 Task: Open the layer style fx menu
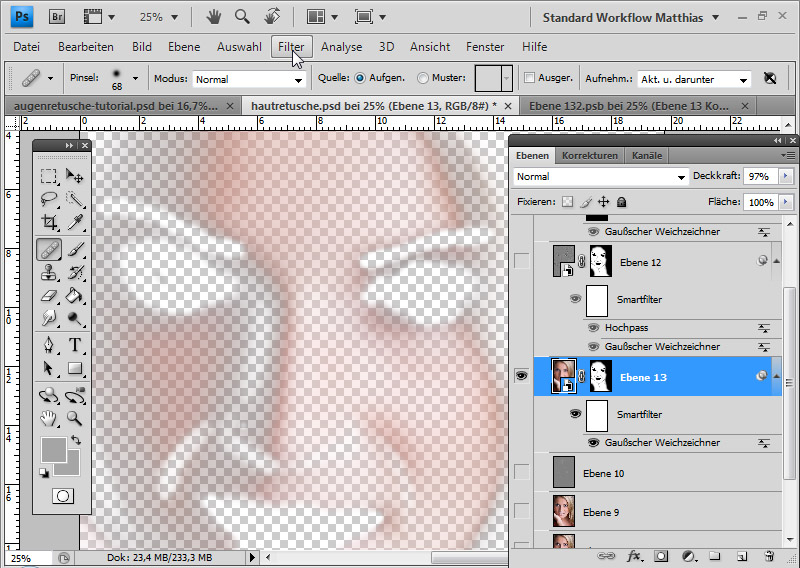[634, 556]
